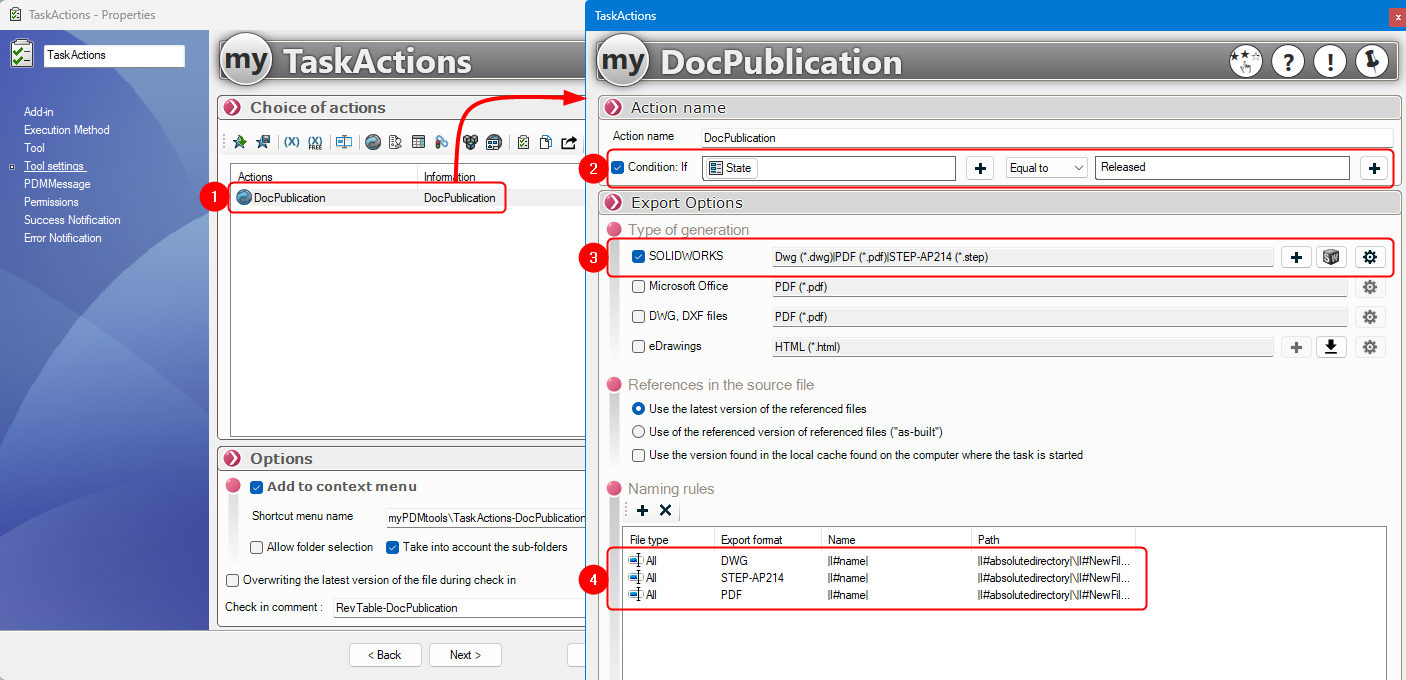The width and height of the screenshot is (1406, 680).
Task: Check 'Overwriting the latest version' option
Action: coord(233,580)
